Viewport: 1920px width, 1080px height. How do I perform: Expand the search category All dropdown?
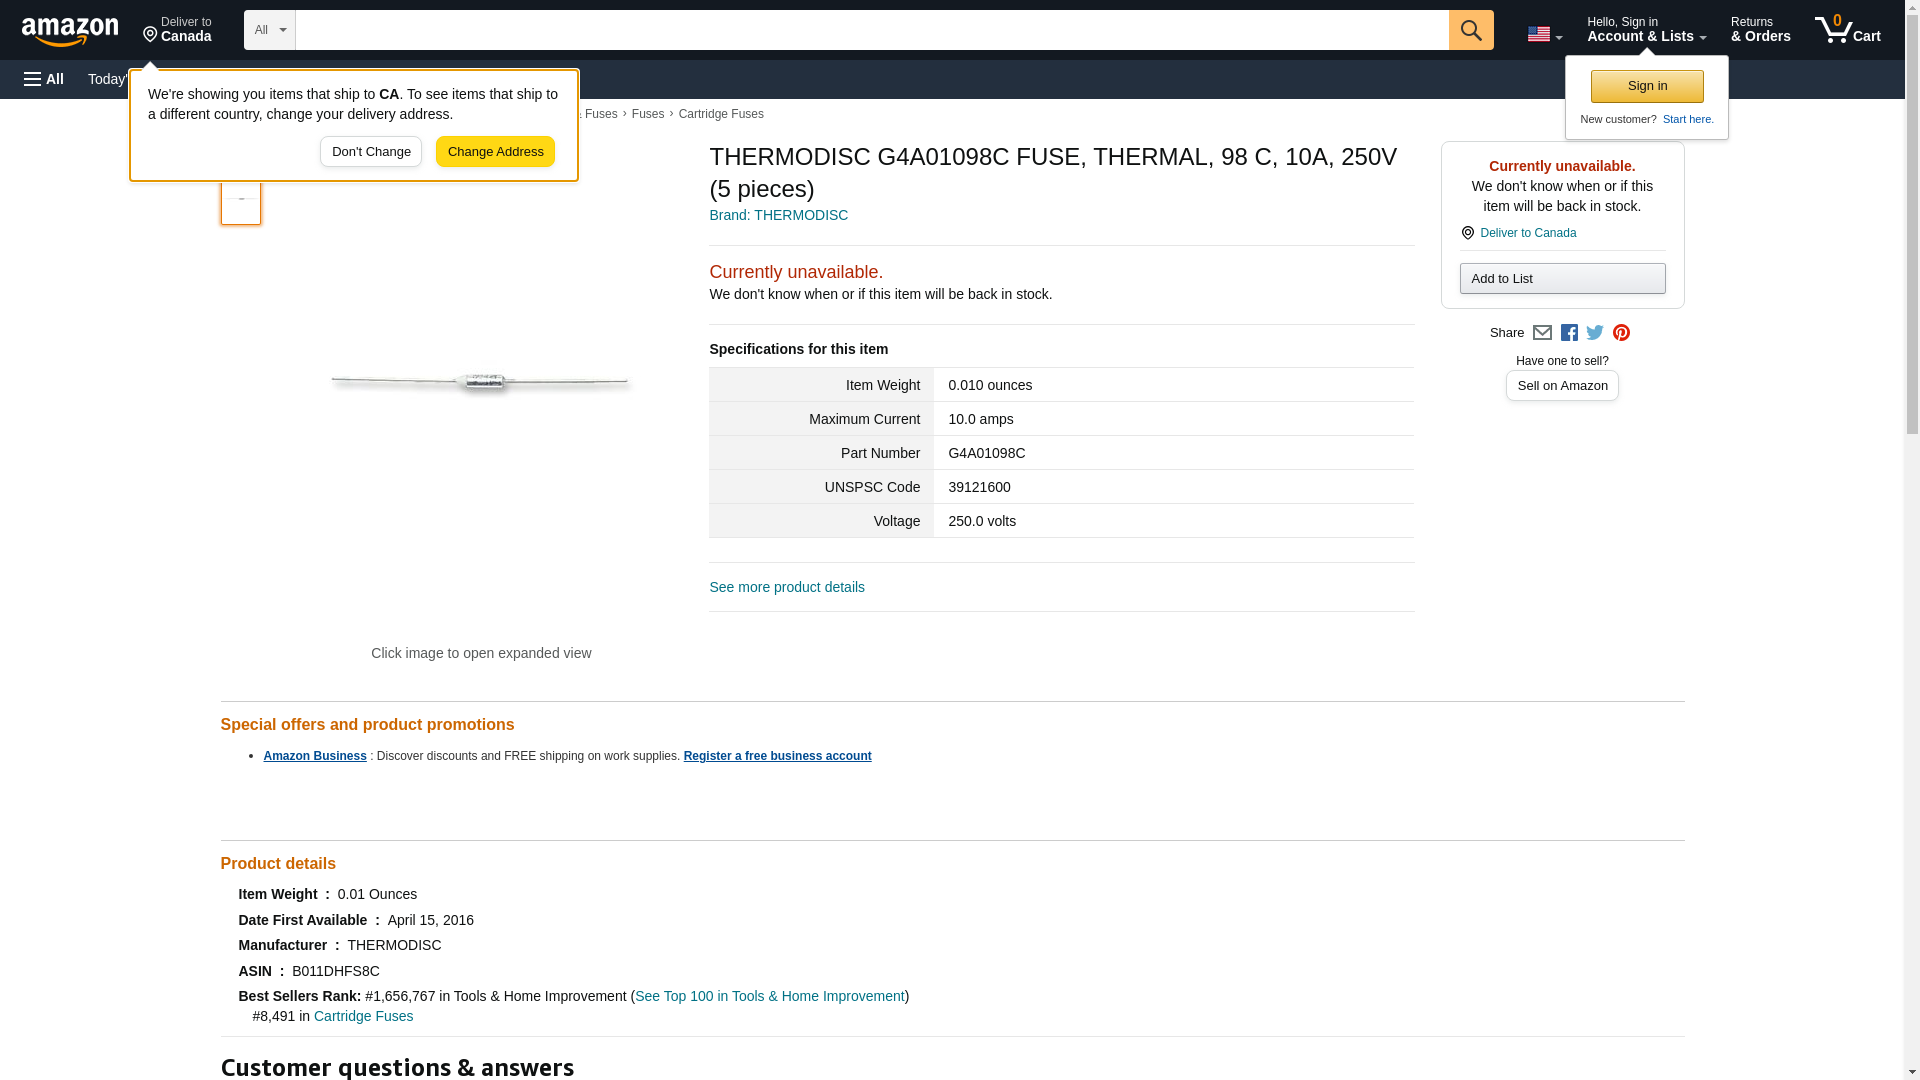(x=269, y=30)
